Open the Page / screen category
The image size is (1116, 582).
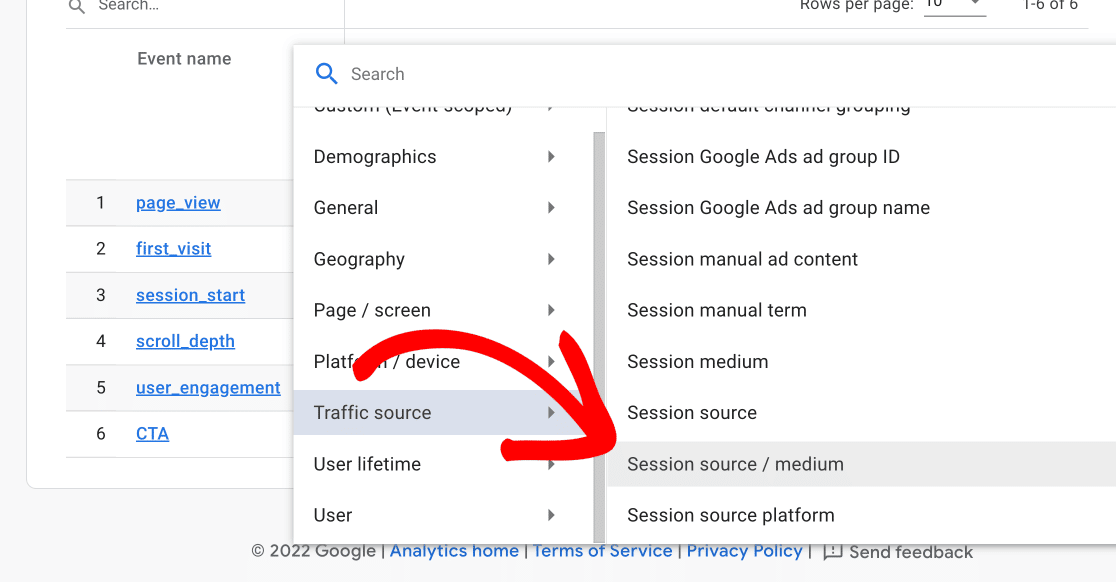(372, 310)
